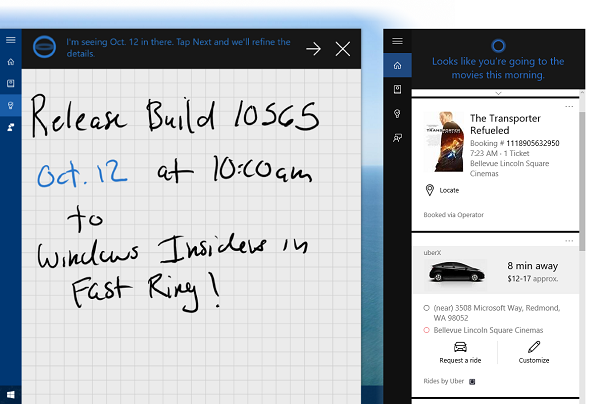
Task: Click Uber logo icon beside Rides by Uber
Action: pyautogui.click(x=472, y=381)
